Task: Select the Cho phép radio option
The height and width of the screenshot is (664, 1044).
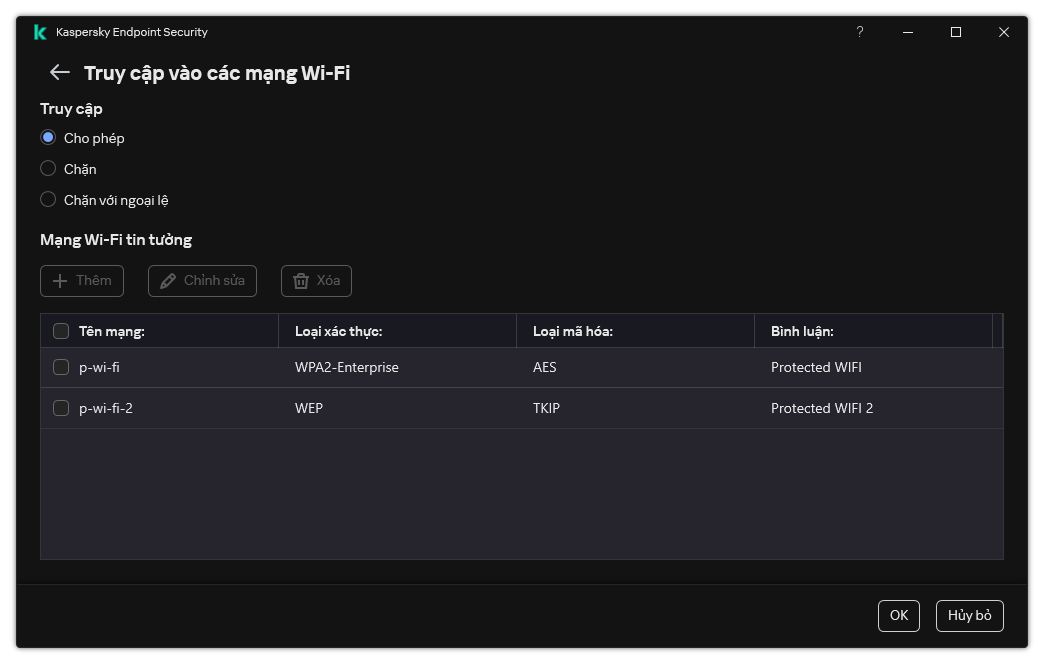Action: coord(48,138)
